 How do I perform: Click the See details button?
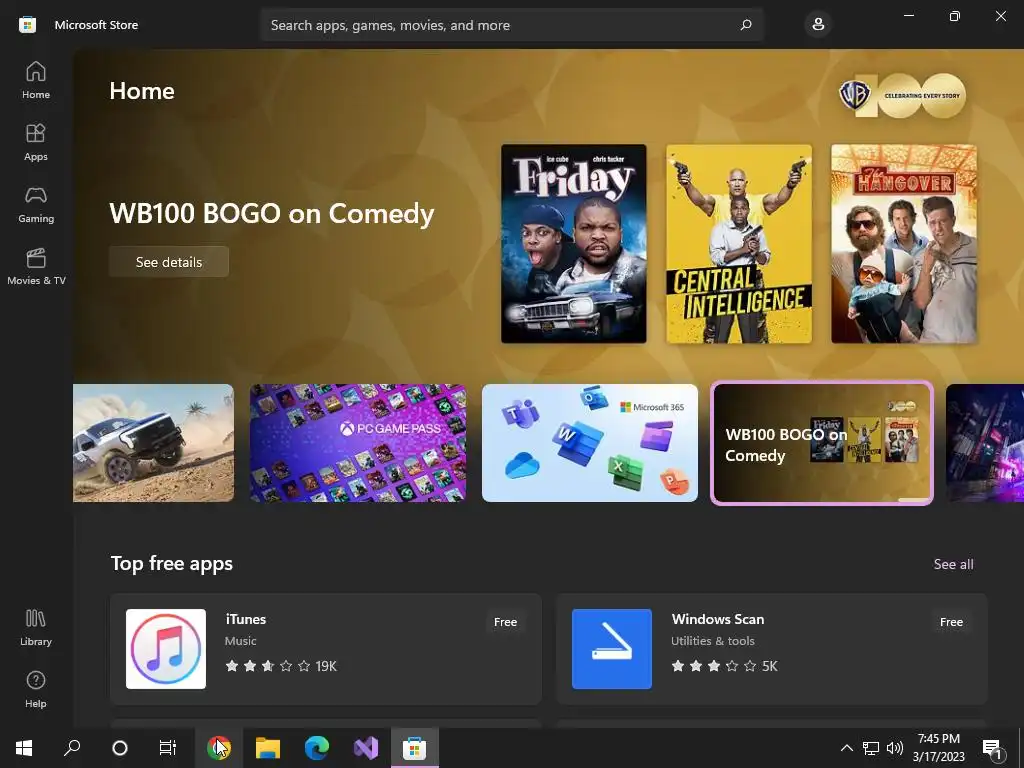(169, 262)
